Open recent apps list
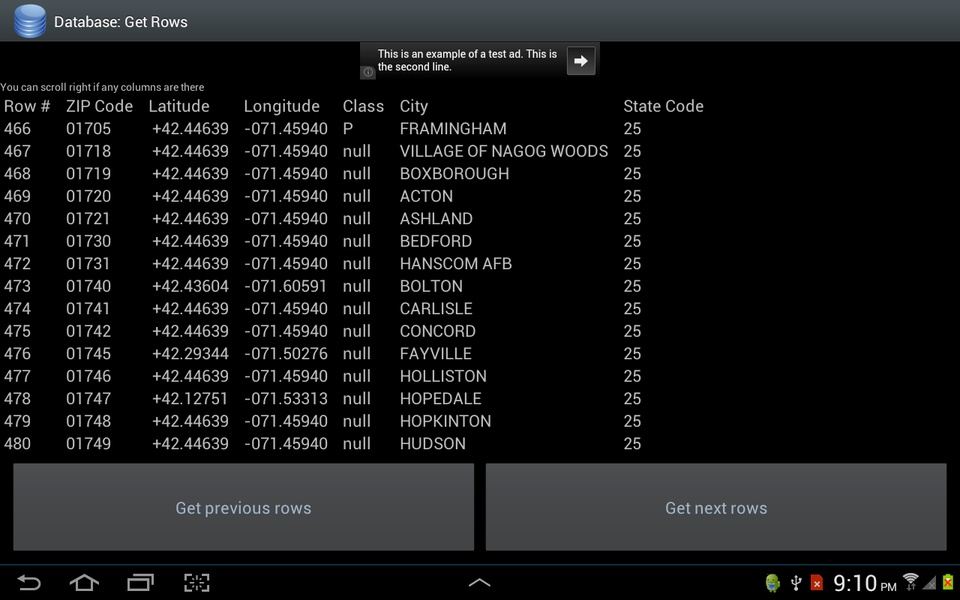 pos(140,582)
